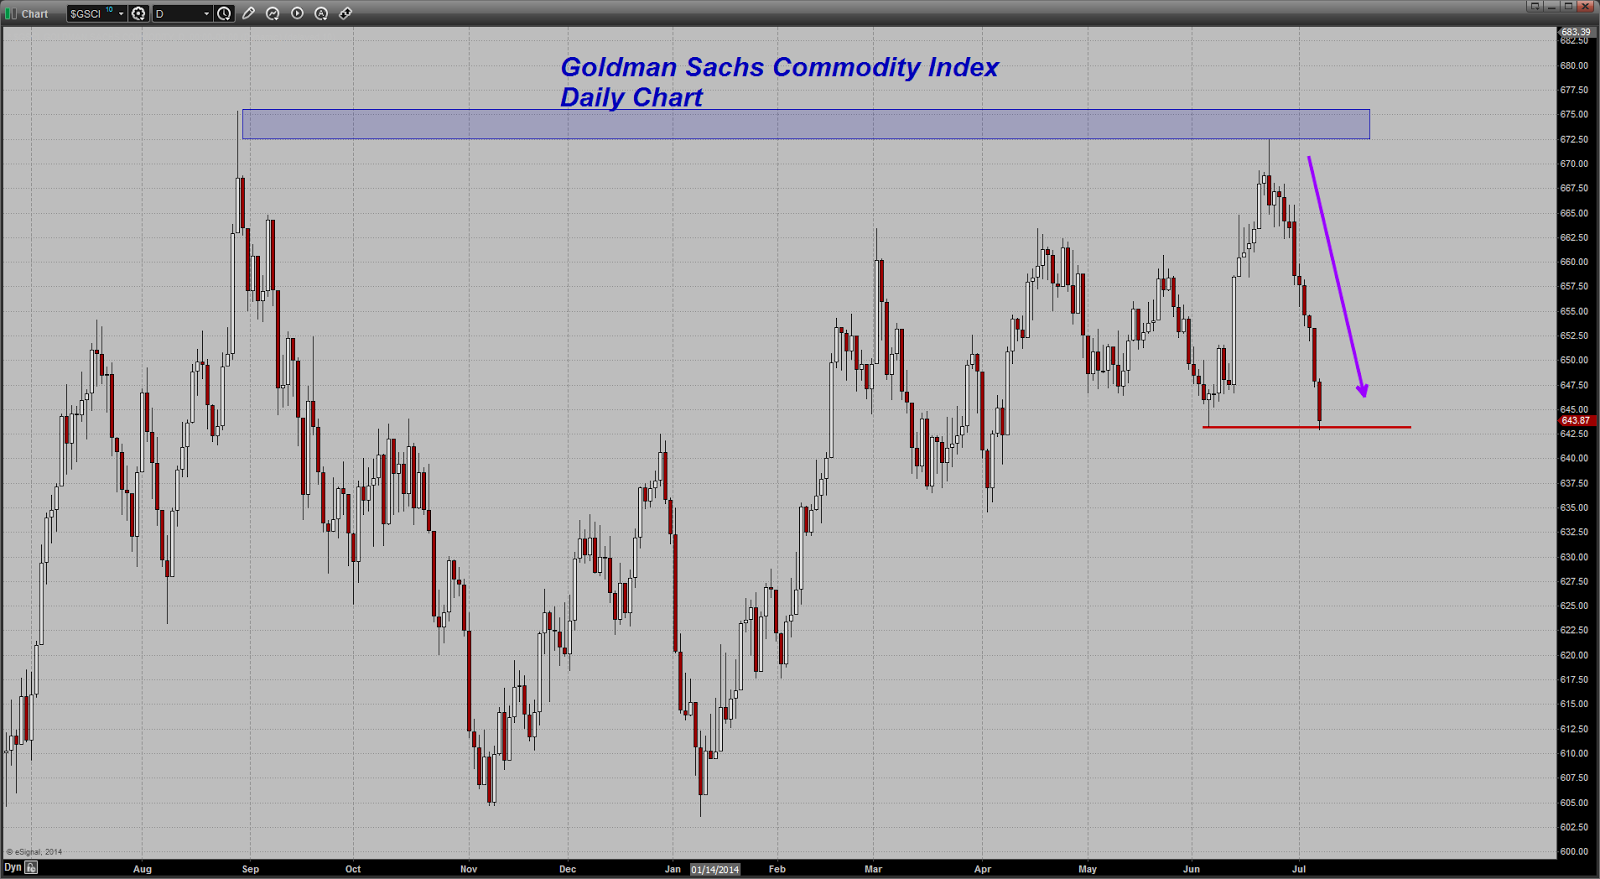The image size is (1600, 879).
Task: Click the Mar label on time axis
Action: [x=873, y=870]
